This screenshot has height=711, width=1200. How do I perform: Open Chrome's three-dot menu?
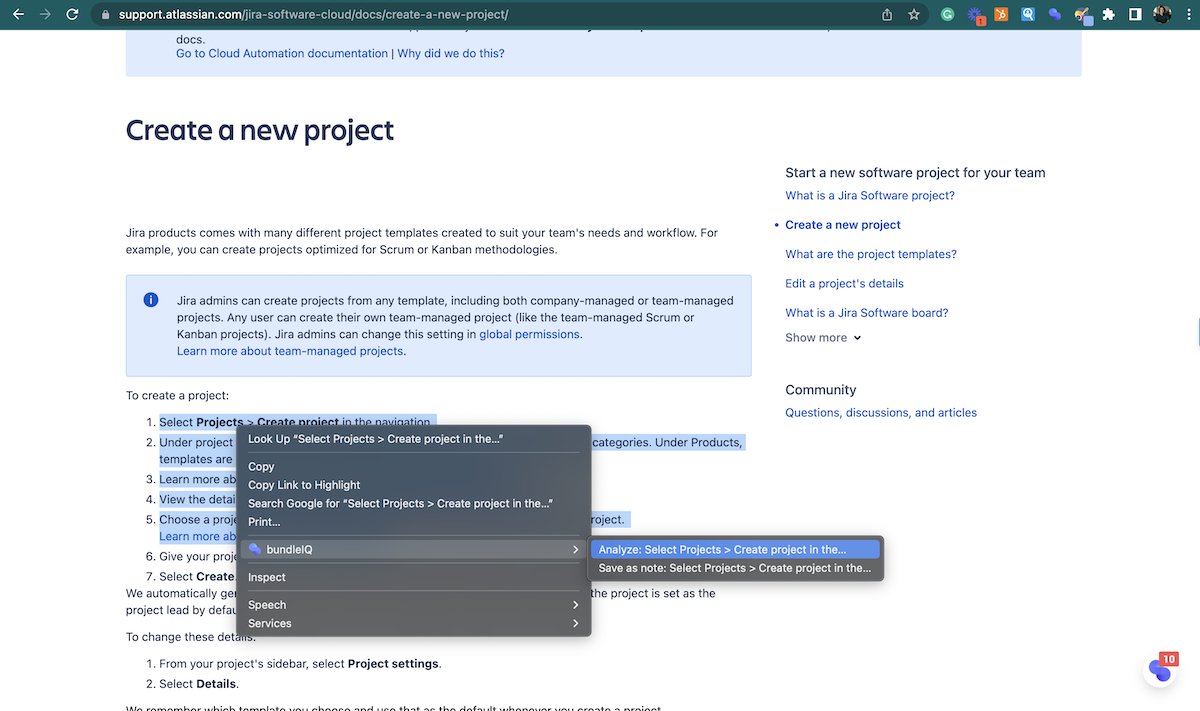1187,15
